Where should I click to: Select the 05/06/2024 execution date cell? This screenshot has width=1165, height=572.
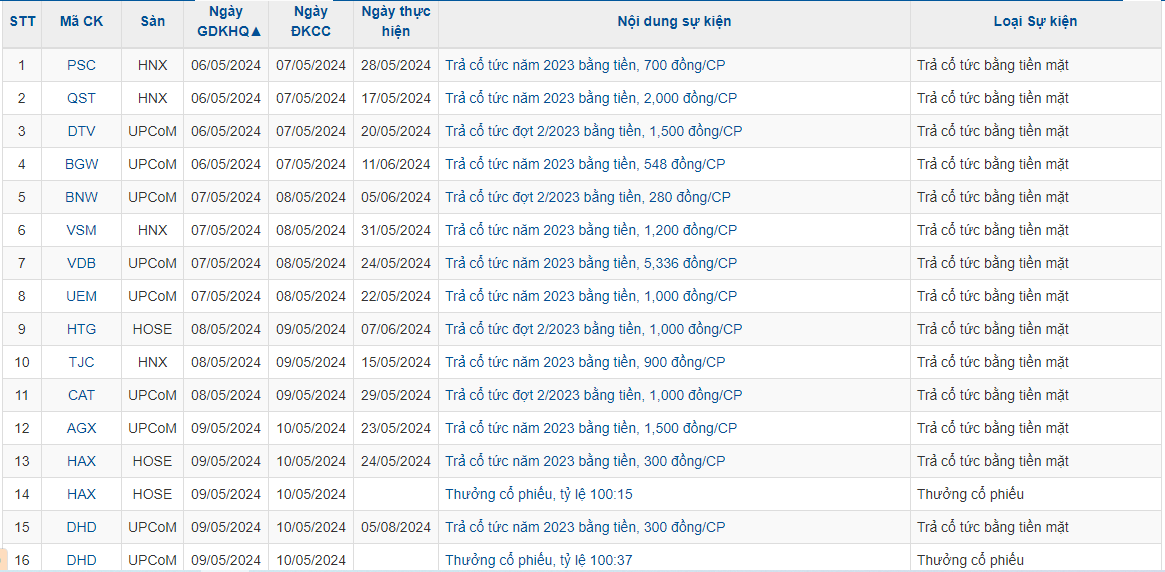point(396,198)
